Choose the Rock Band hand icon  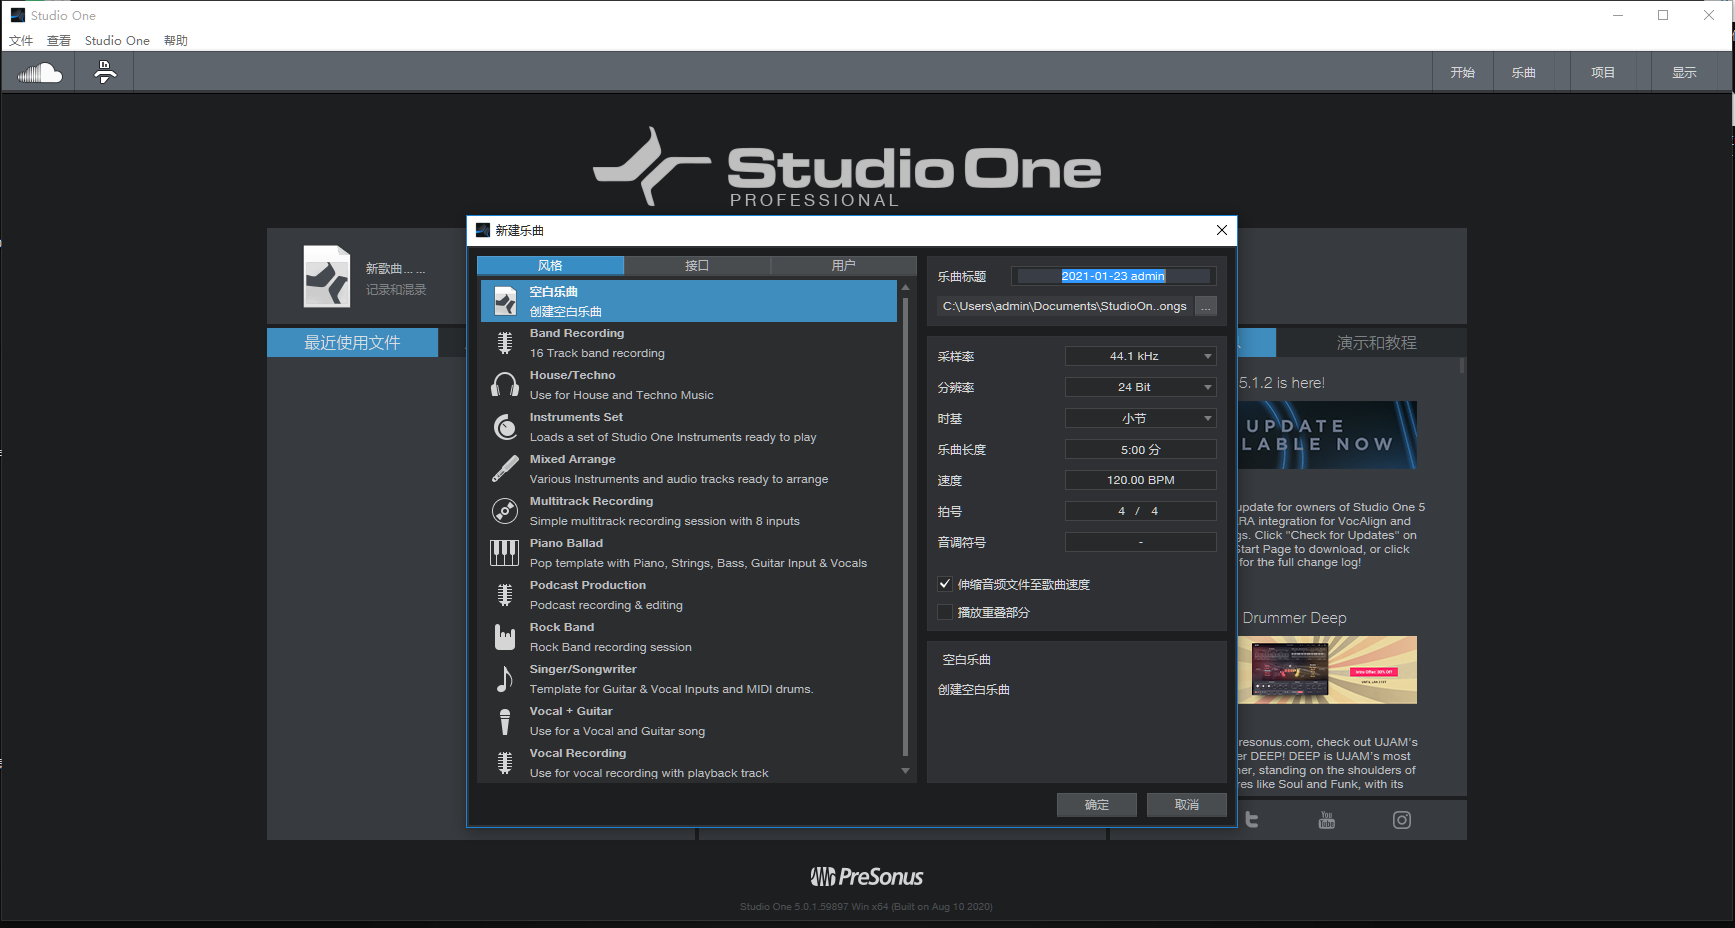[505, 637]
